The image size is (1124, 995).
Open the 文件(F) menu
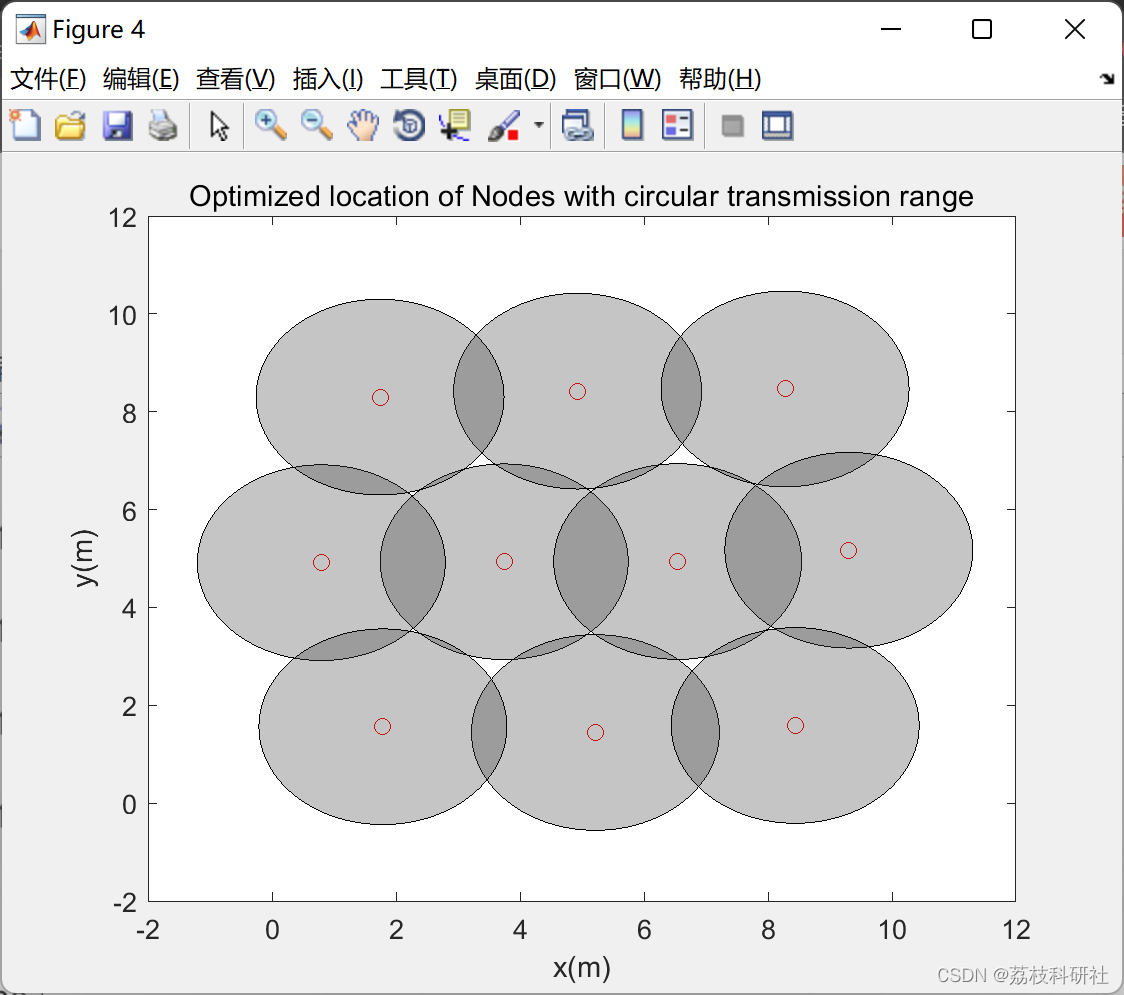click(48, 79)
